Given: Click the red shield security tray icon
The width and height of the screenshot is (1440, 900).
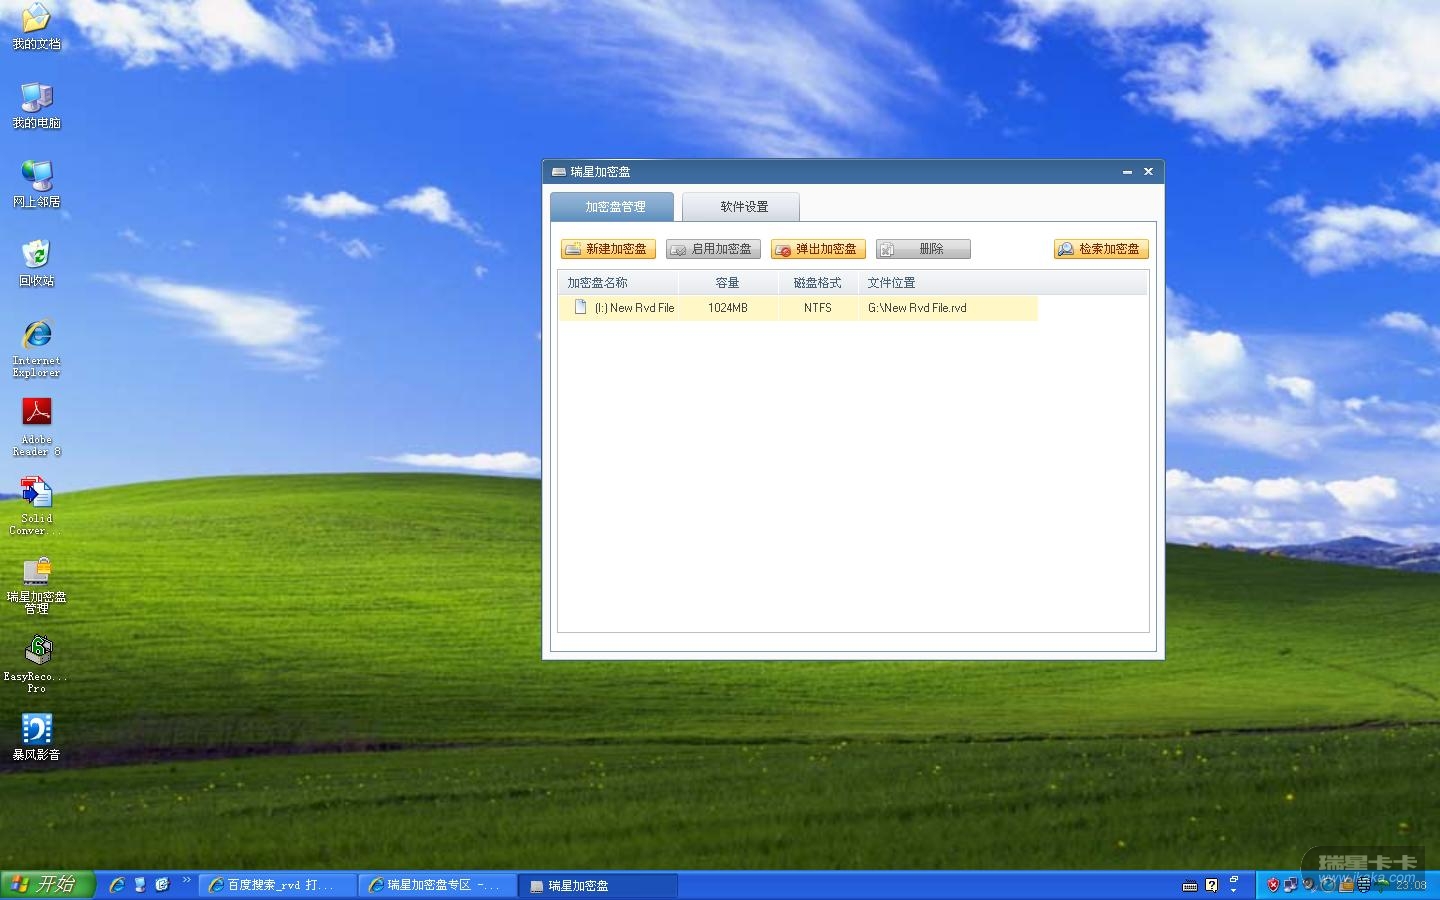Looking at the screenshot, I should [x=1273, y=884].
